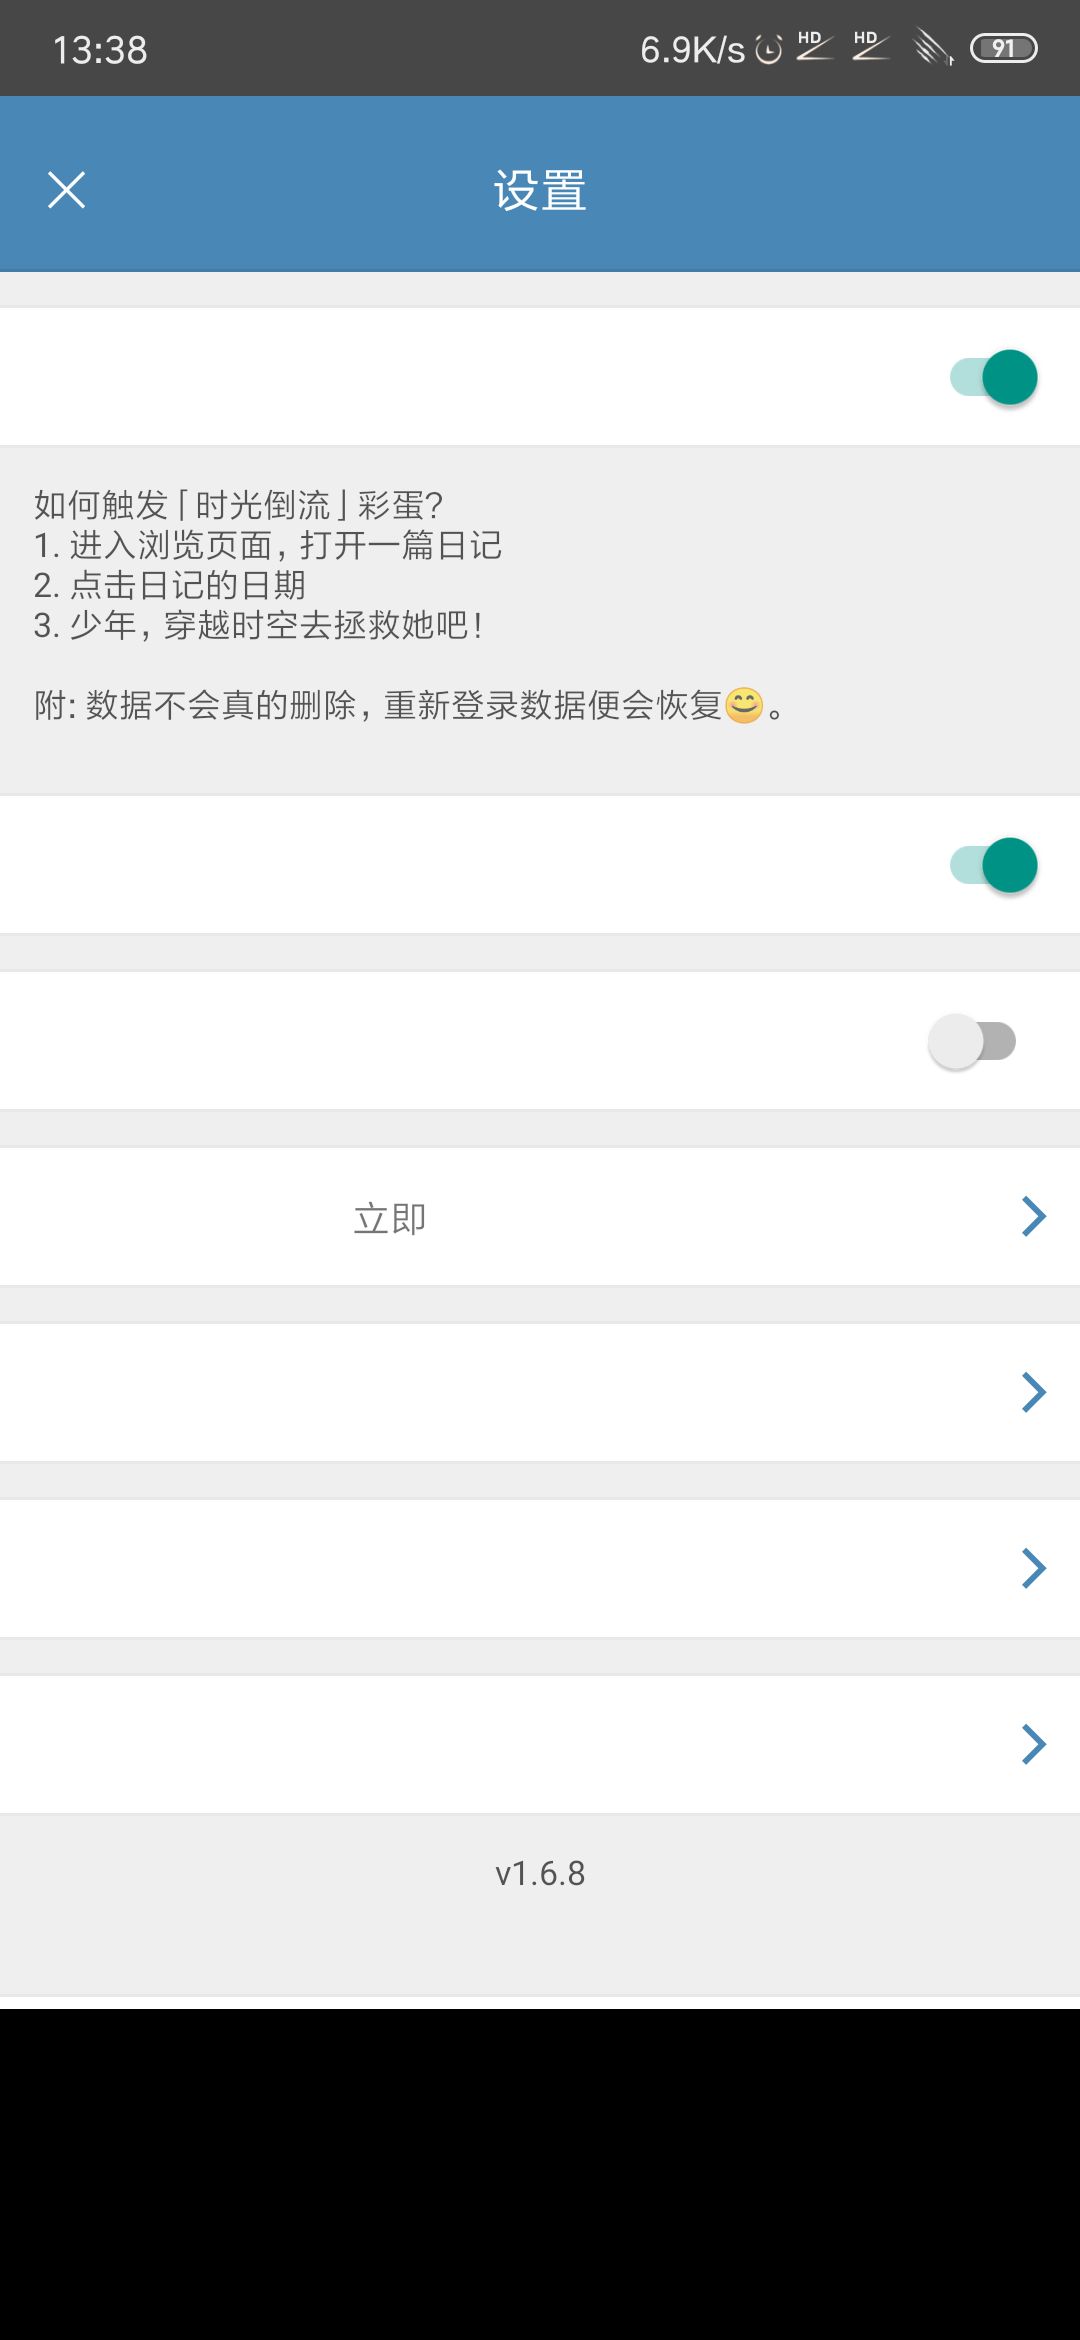Open the chevron in the 立即 row
This screenshot has width=1080, height=2340.
pyautogui.click(x=1034, y=1216)
